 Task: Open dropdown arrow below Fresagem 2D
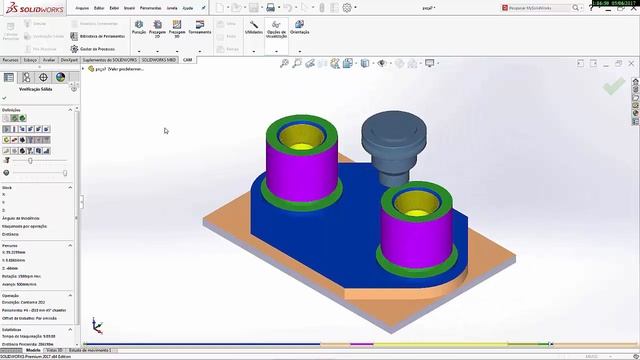(x=157, y=51)
